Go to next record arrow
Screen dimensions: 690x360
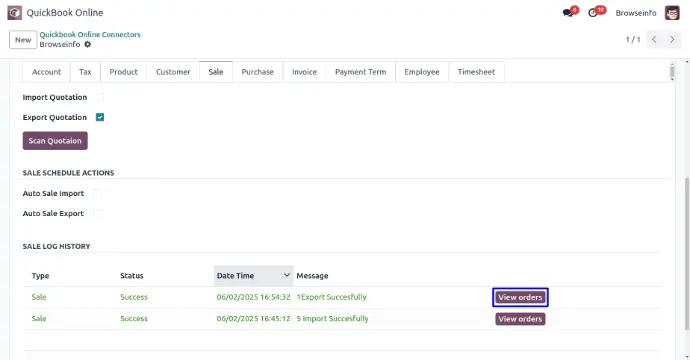(672, 40)
